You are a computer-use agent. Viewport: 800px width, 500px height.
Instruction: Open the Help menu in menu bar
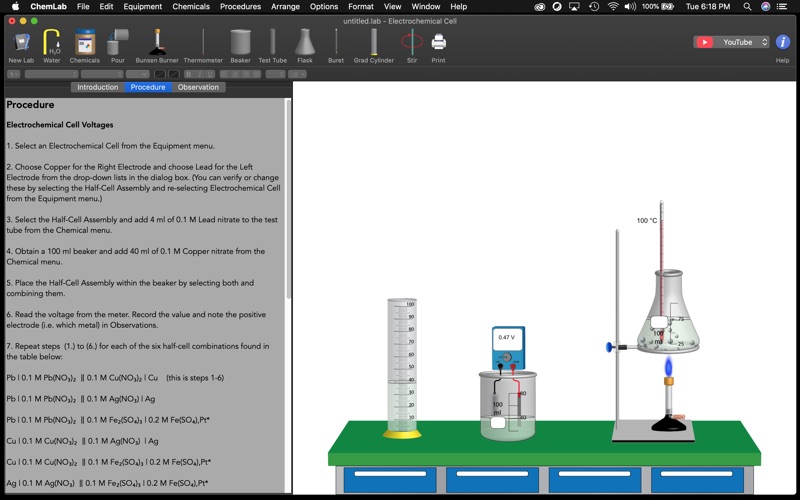pyautogui.click(x=458, y=7)
